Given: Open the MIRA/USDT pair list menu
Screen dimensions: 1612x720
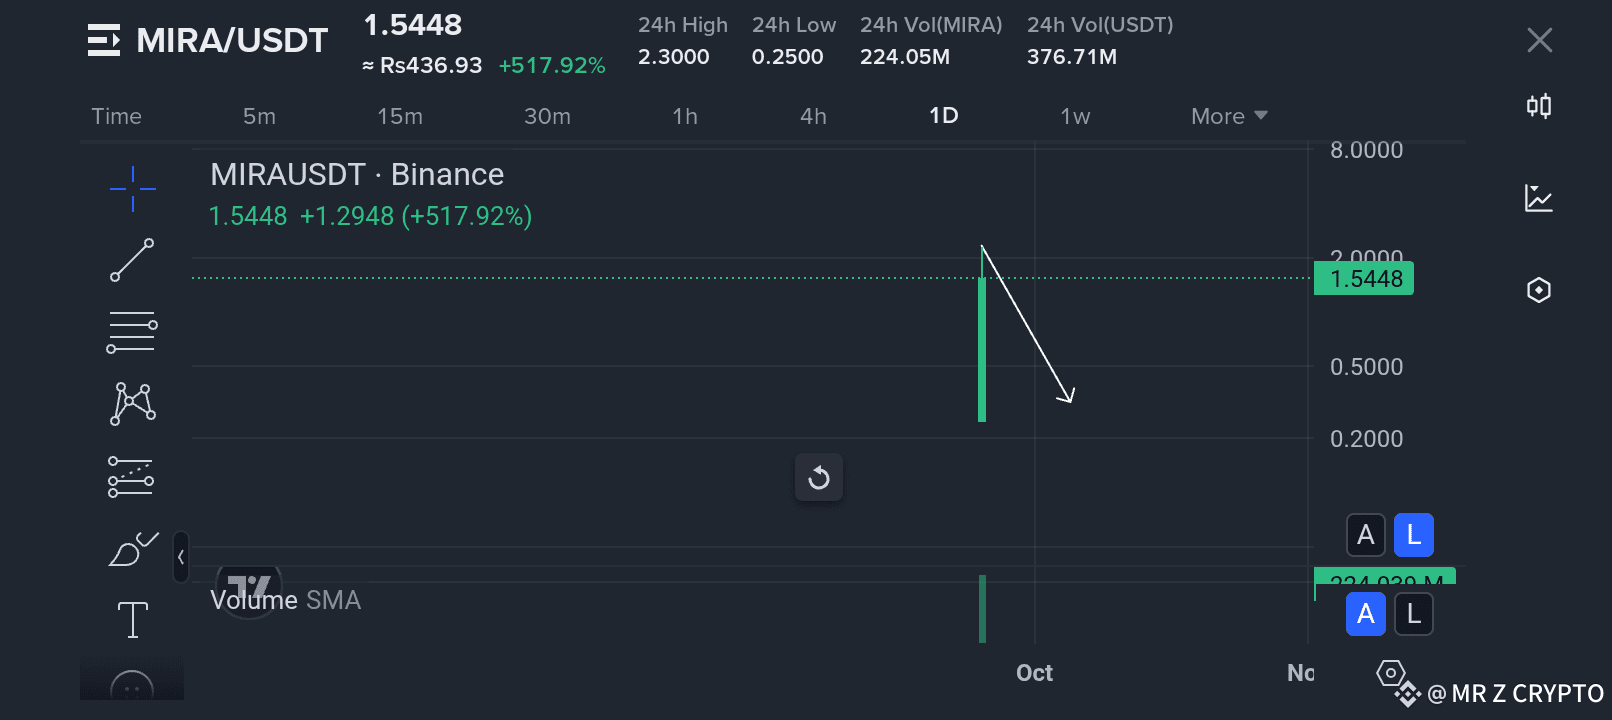Looking at the screenshot, I should click(104, 40).
